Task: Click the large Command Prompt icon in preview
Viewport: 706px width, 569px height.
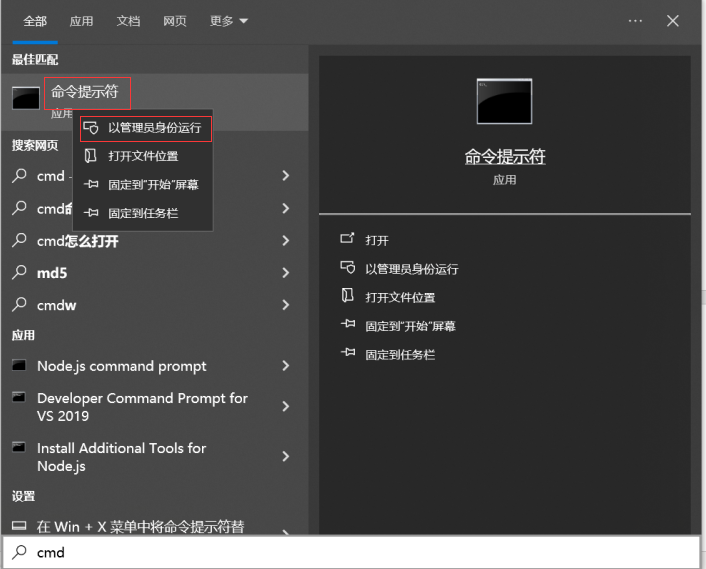Action: [504, 101]
